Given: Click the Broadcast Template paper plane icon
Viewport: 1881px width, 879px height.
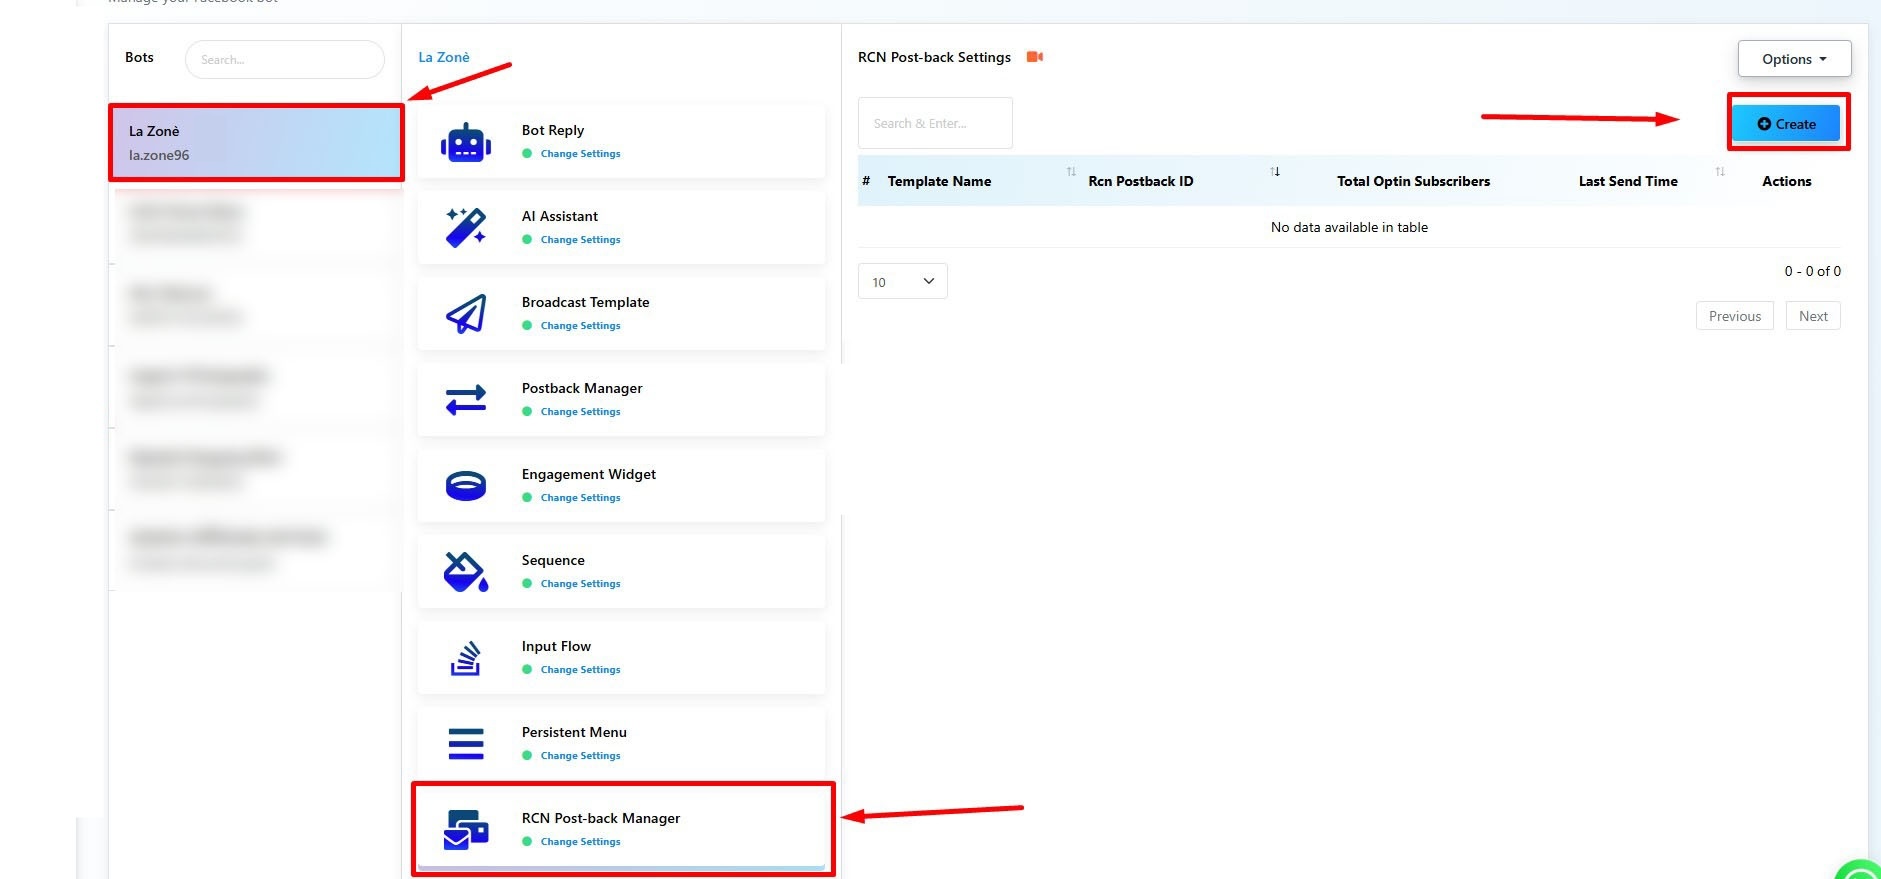Looking at the screenshot, I should 466,314.
